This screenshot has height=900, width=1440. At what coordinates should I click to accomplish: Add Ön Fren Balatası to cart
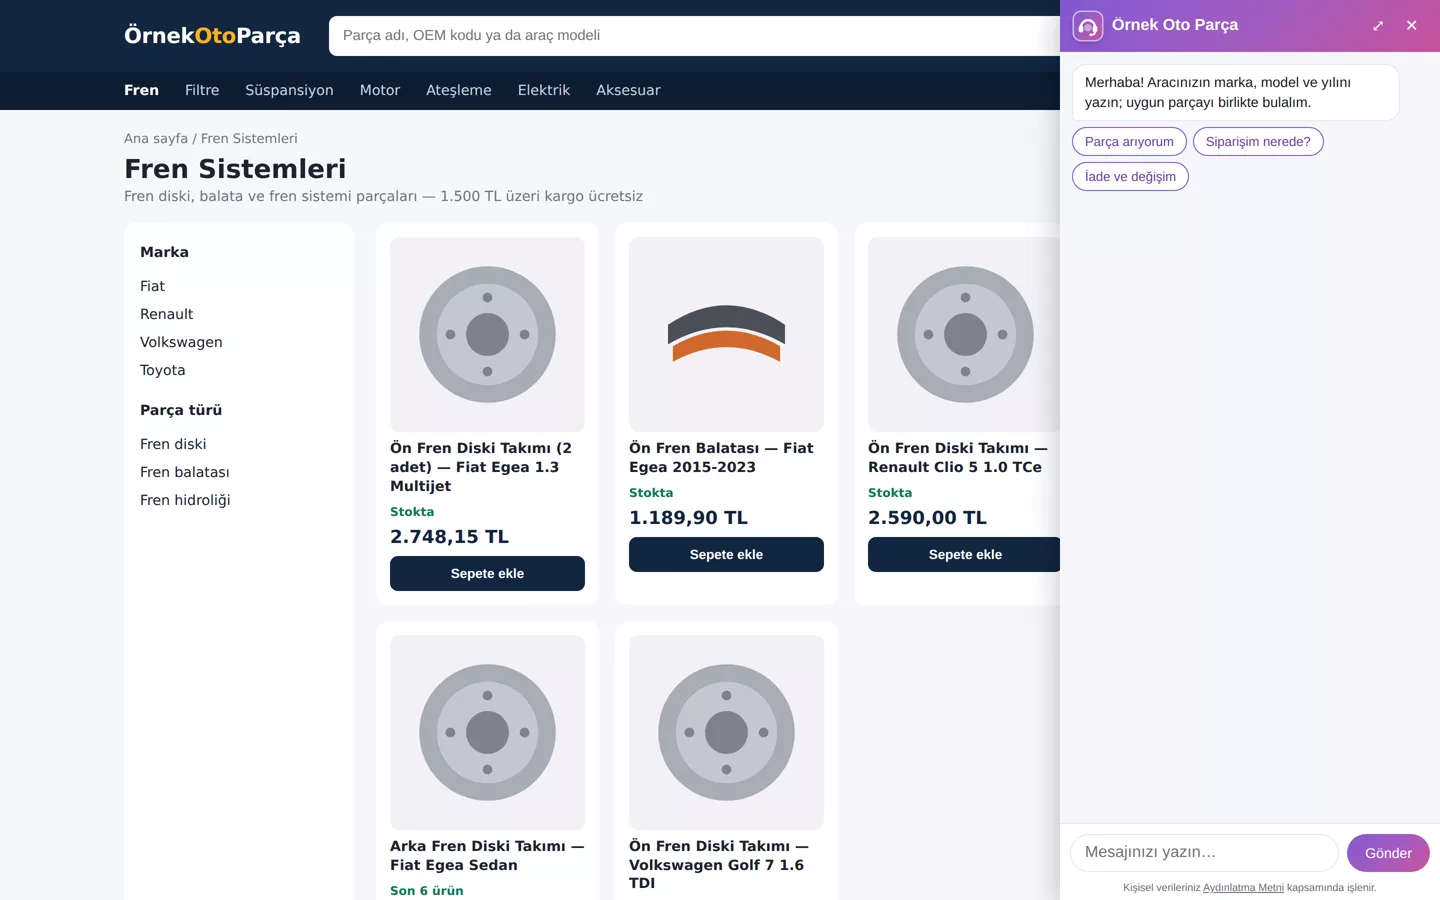[726, 555]
